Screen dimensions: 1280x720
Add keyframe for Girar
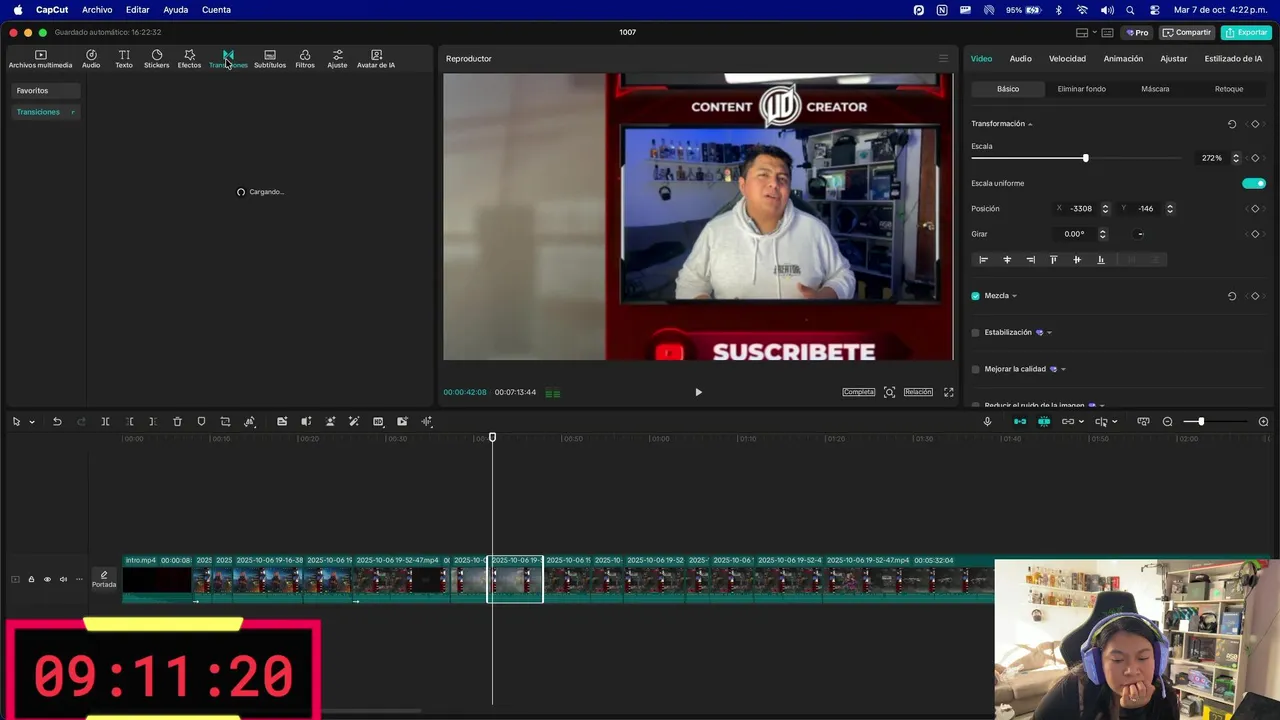click(1255, 234)
